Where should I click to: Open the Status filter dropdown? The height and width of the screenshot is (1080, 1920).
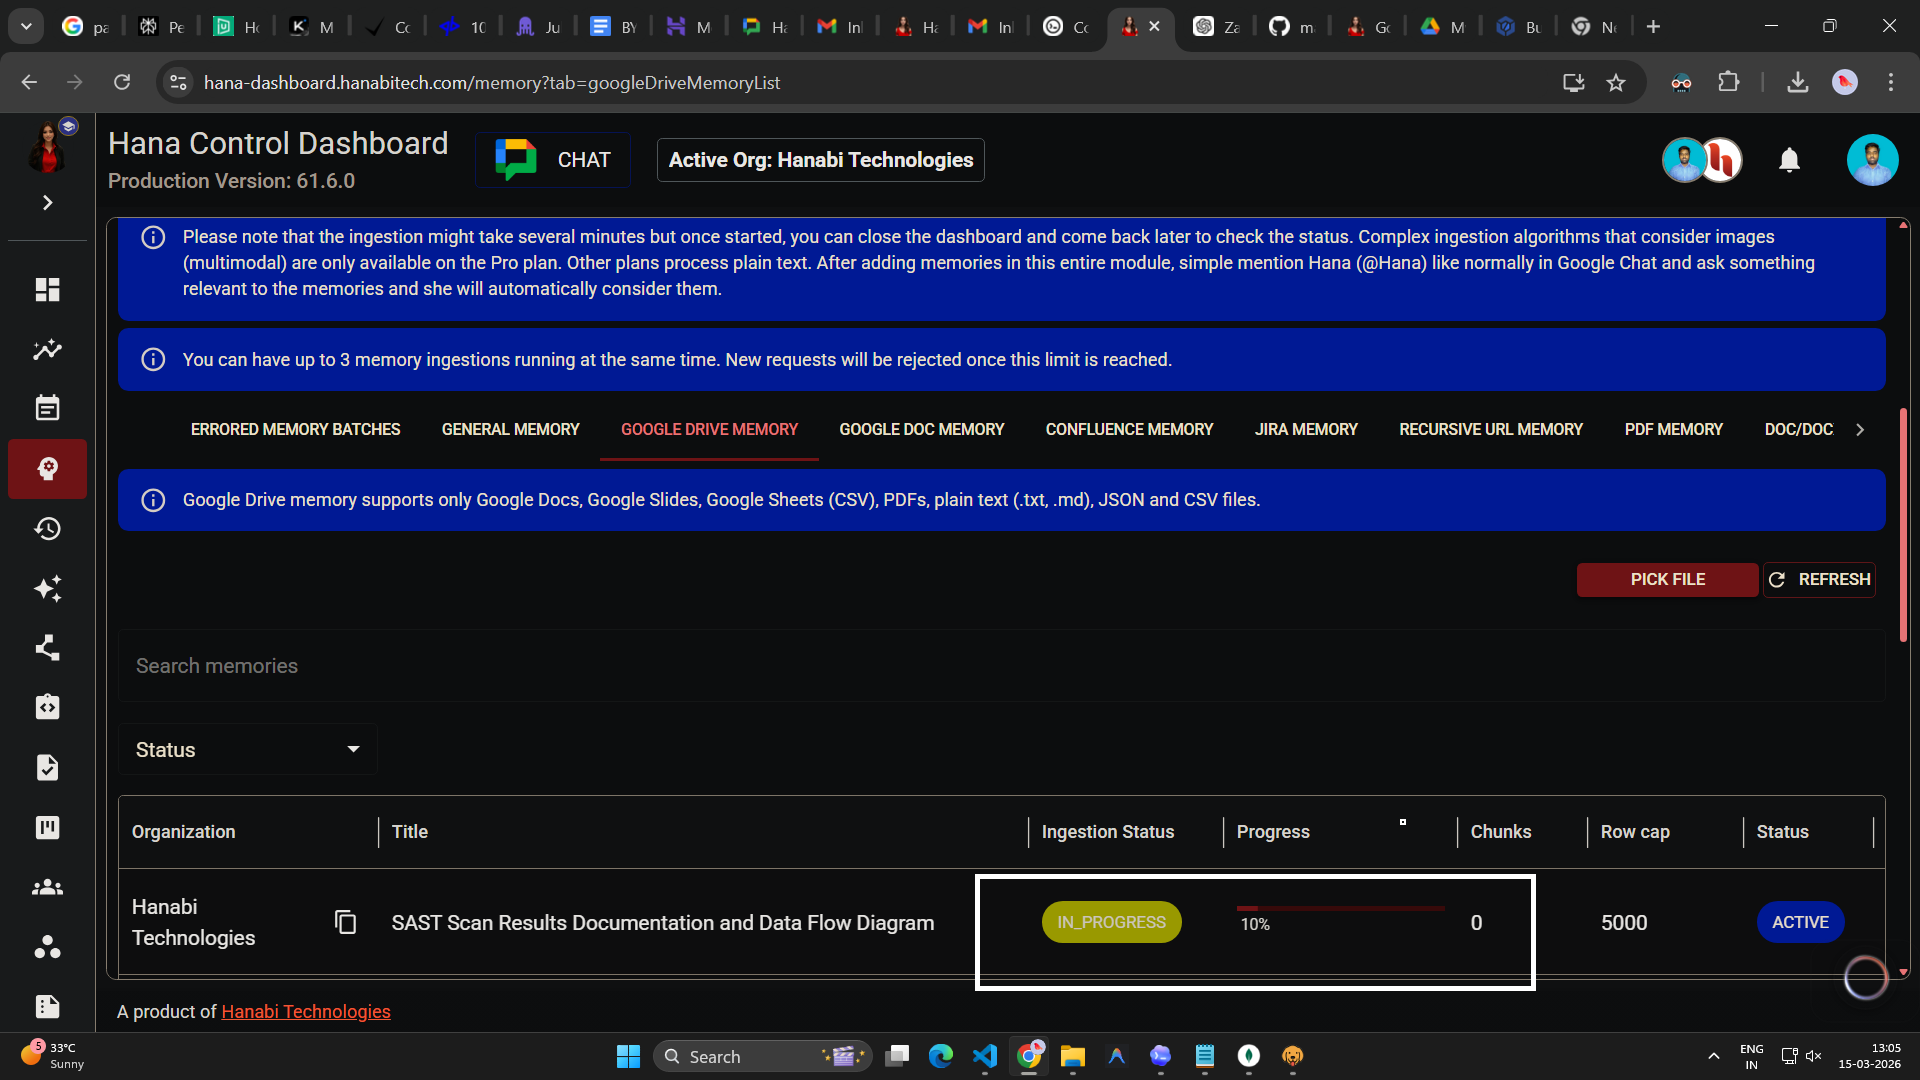pyautogui.click(x=247, y=750)
